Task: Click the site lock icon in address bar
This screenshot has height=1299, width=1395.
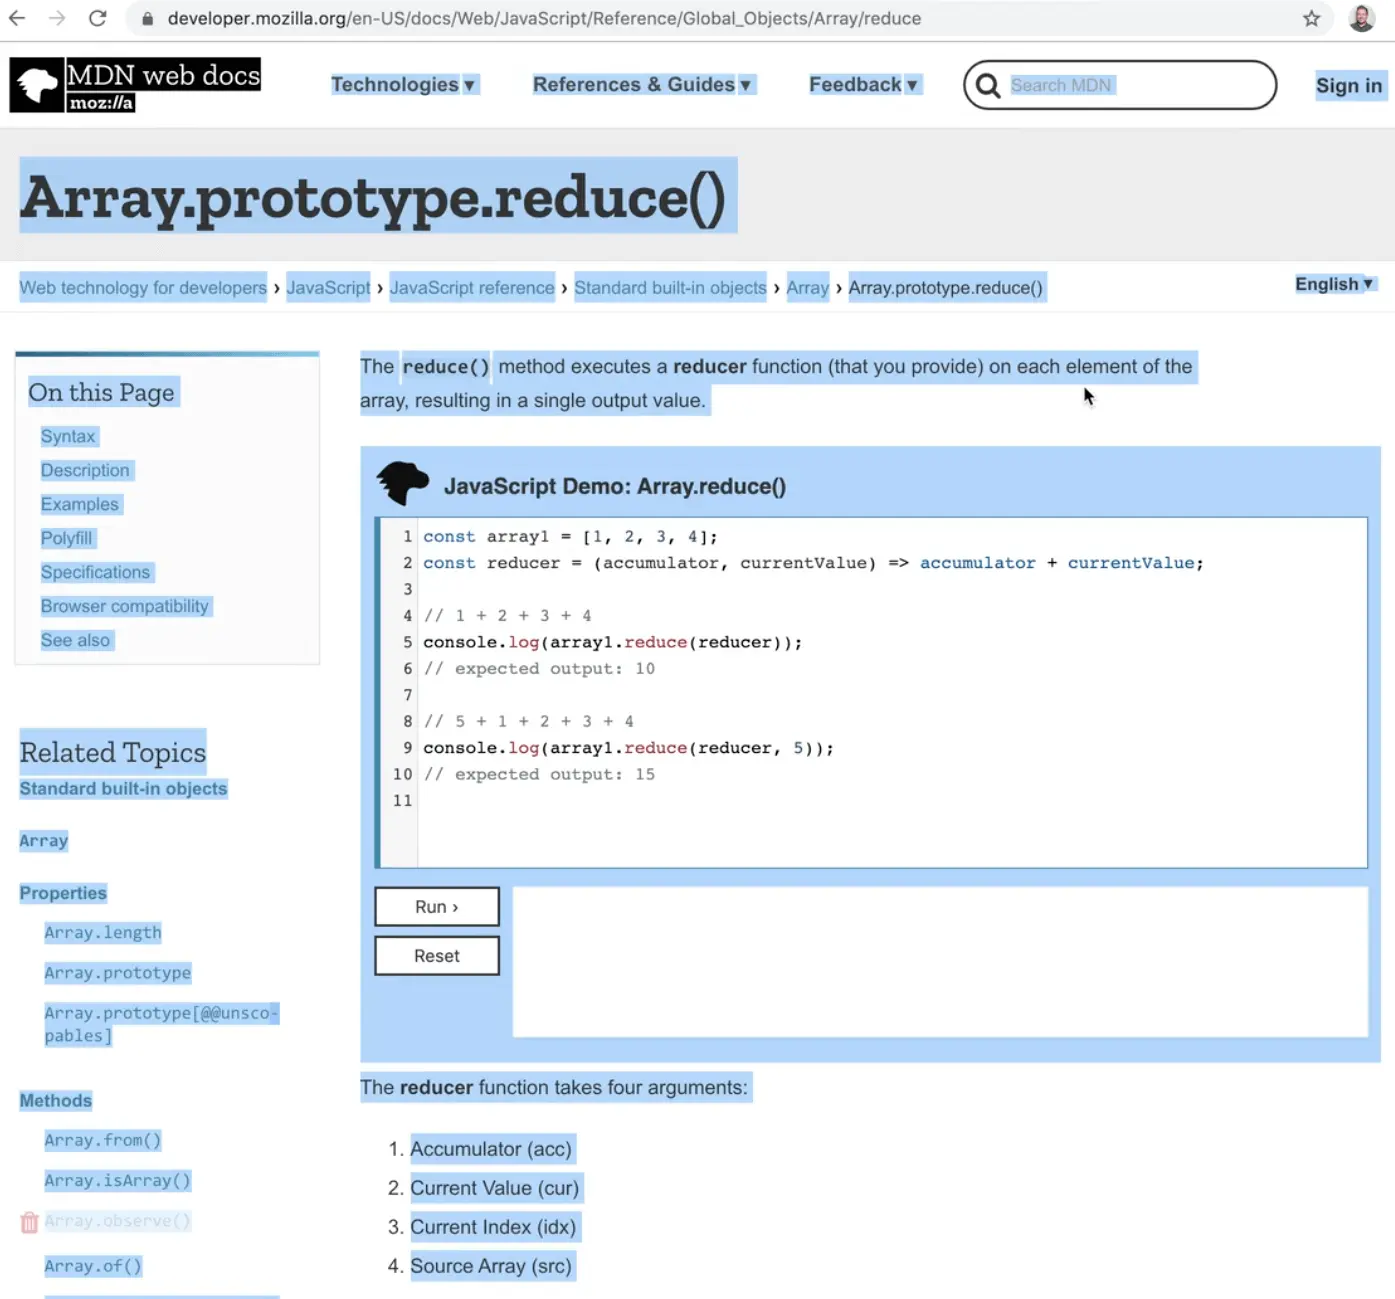Action: [x=148, y=19]
